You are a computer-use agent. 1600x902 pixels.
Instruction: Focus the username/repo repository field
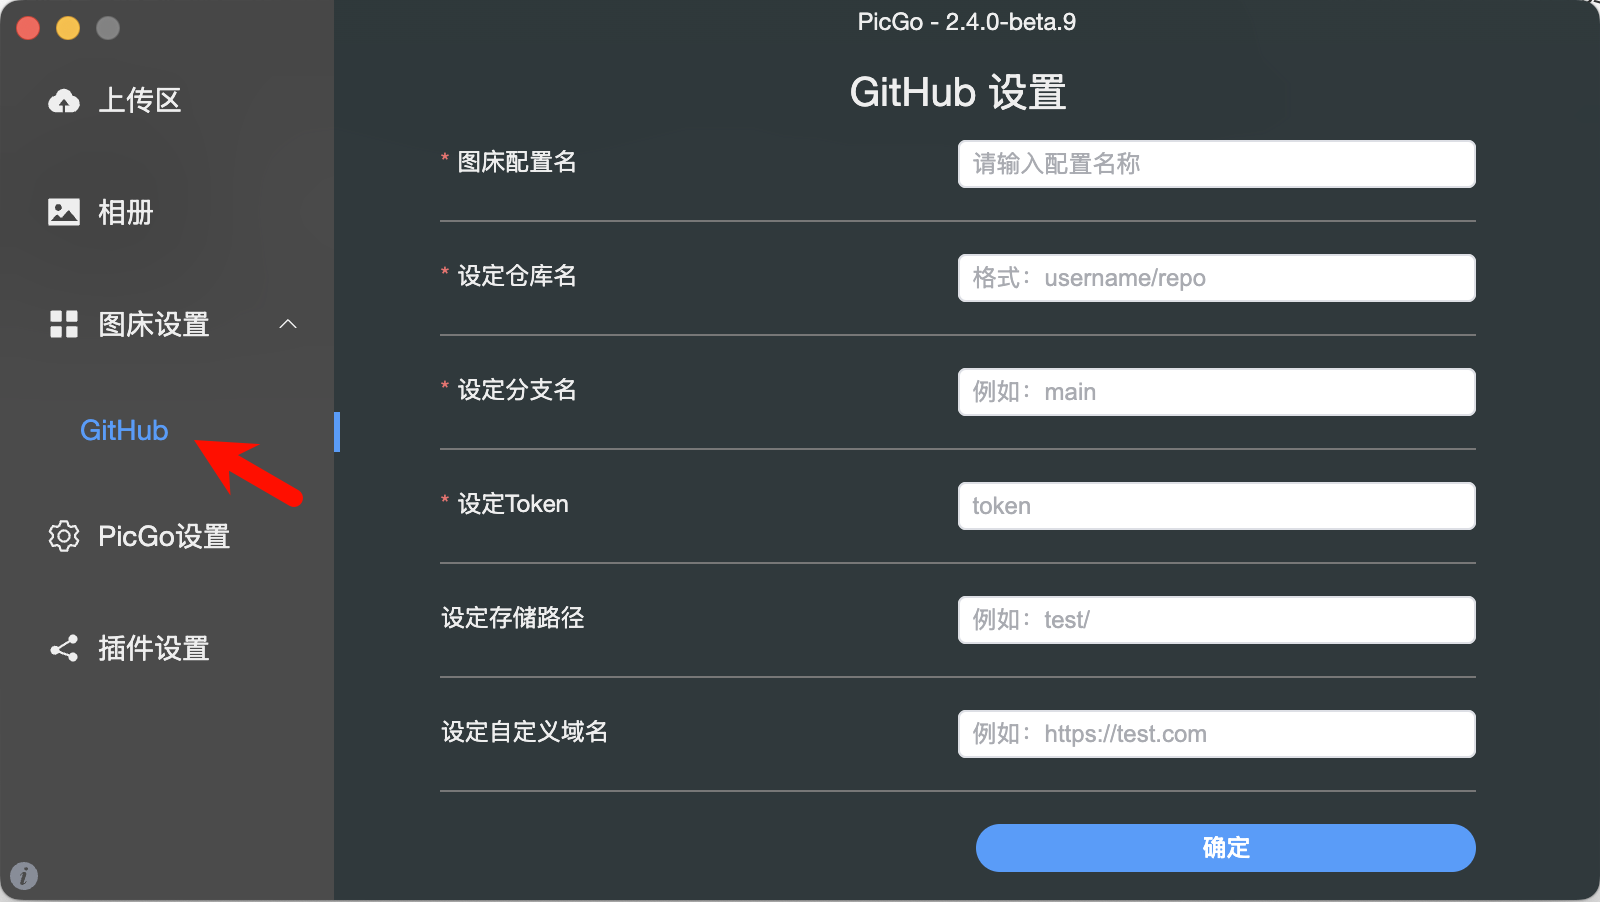coord(1215,278)
